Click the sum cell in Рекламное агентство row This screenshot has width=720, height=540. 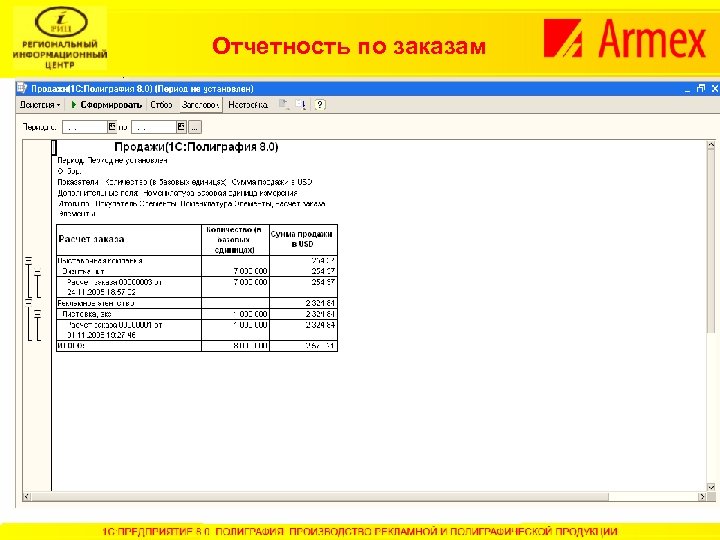(x=303, y=303)
